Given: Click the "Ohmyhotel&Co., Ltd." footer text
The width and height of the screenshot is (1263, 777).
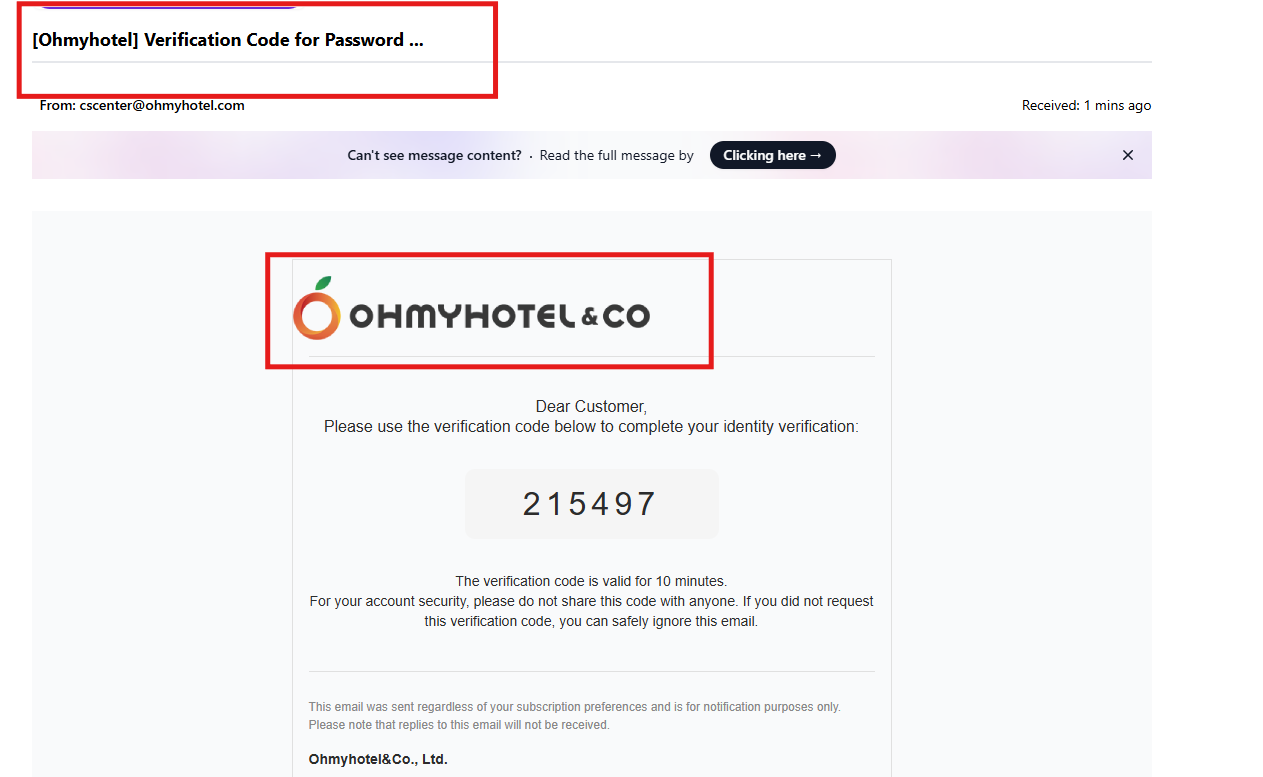Looking at the screenshot, I should [x=378, y=759].
